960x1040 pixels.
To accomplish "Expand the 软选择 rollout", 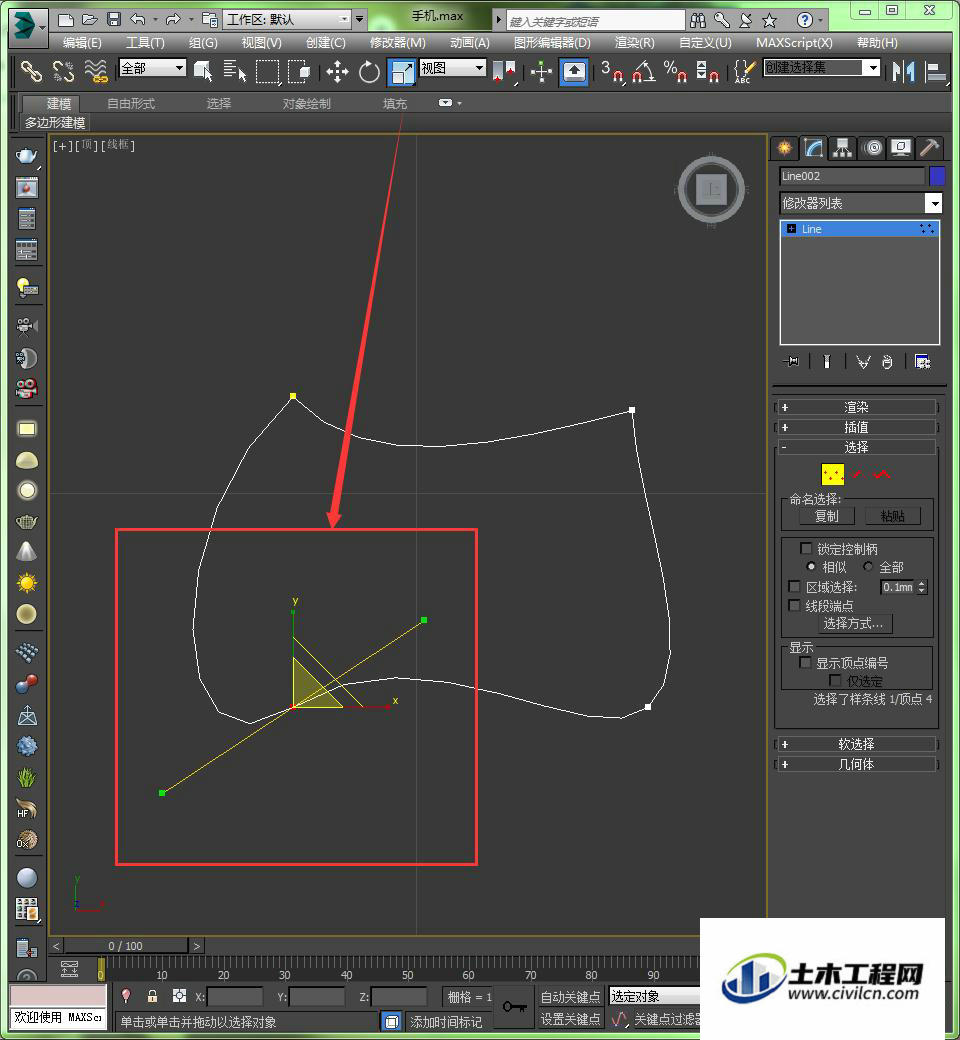I will pos(856,744).
